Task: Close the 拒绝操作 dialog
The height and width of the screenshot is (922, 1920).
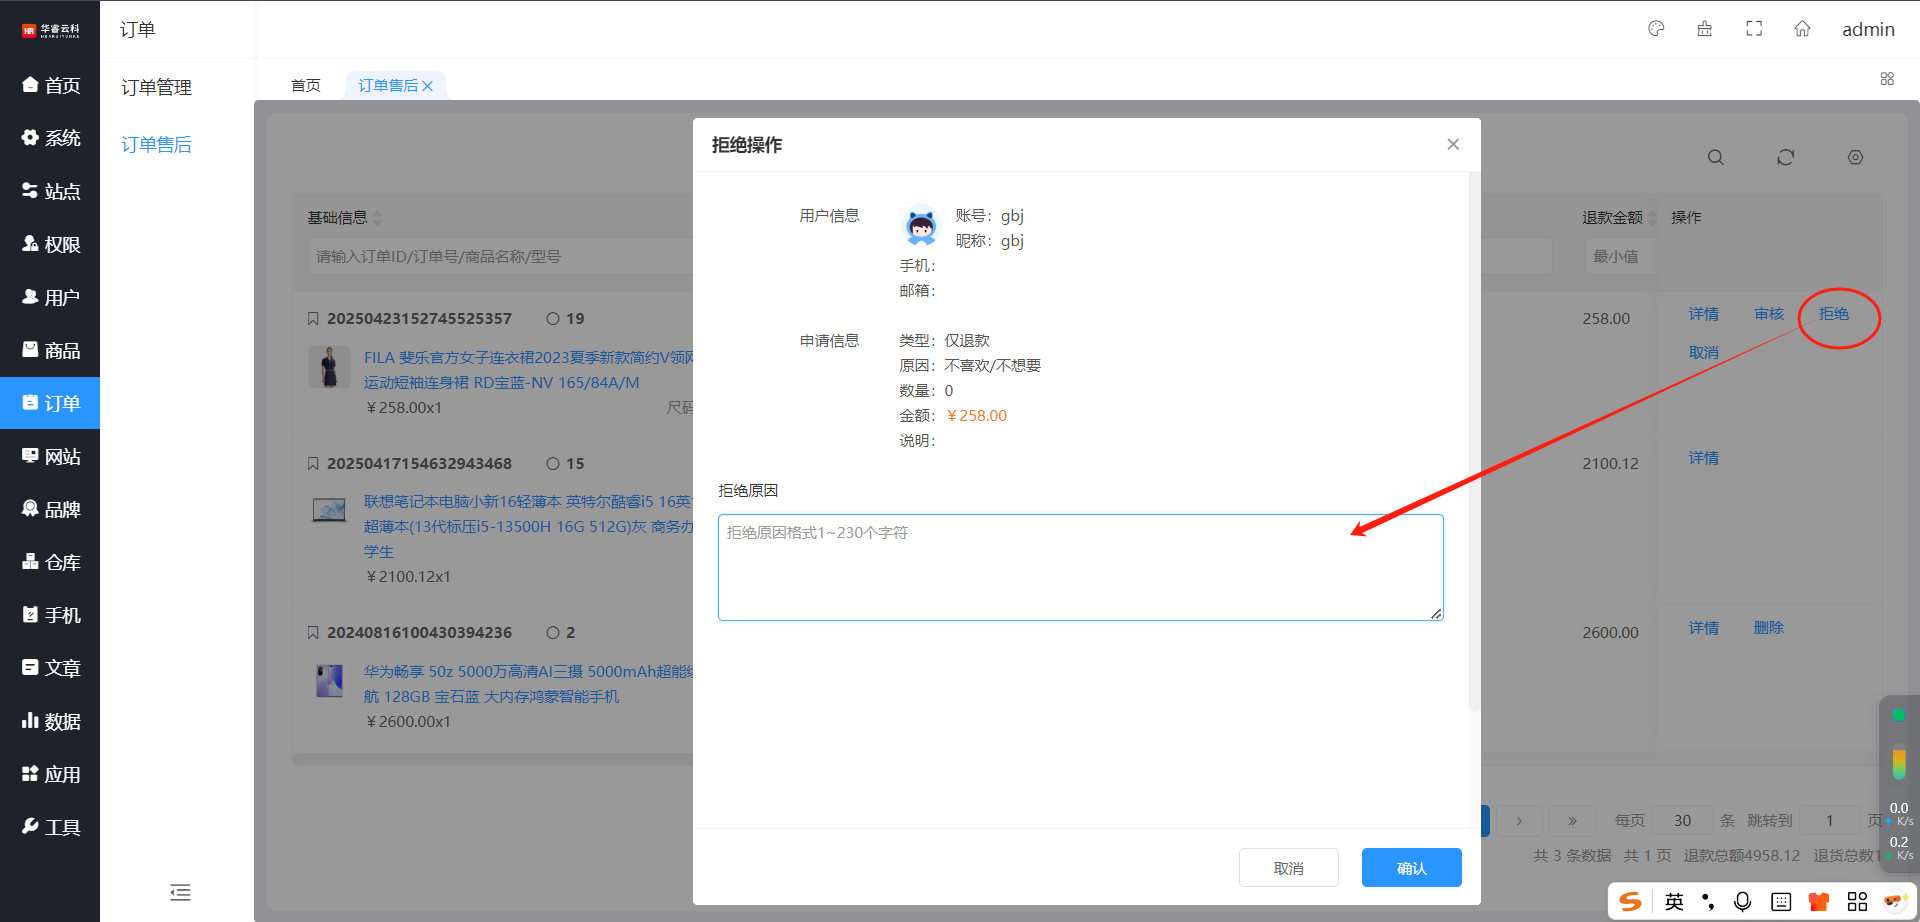Action: 1453,145
